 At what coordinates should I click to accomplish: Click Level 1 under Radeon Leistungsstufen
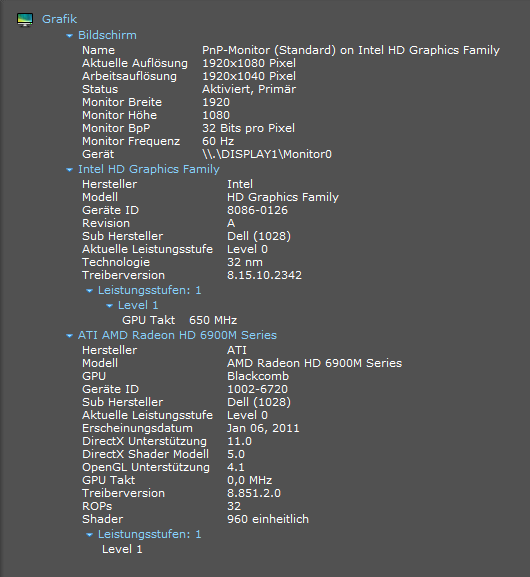click(x=122, y=549)
